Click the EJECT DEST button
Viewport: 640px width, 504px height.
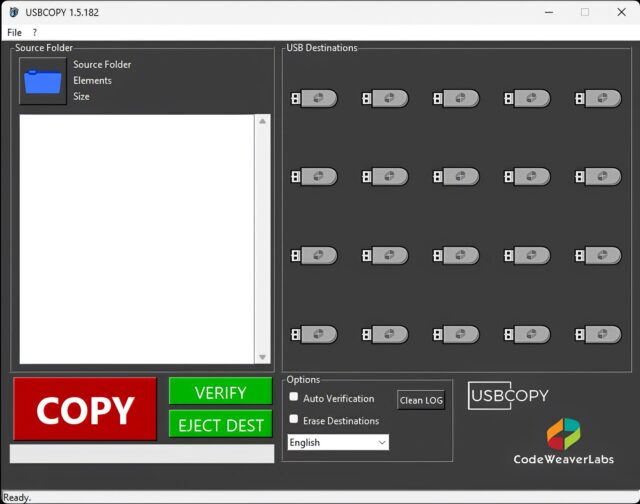pos(220,424)
